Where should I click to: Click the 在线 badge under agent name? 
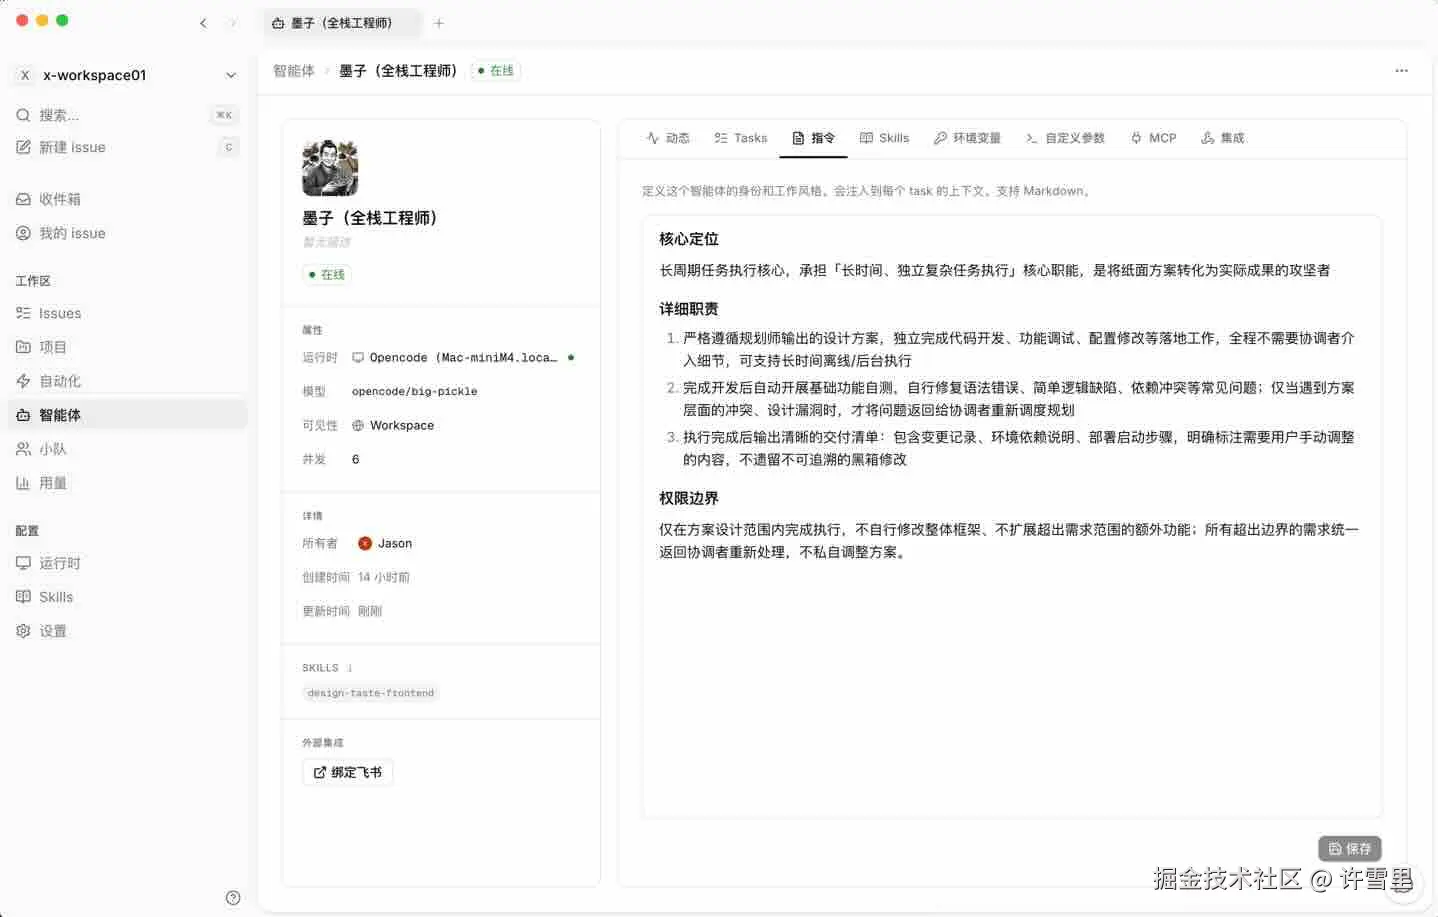(x=327, y=274)
